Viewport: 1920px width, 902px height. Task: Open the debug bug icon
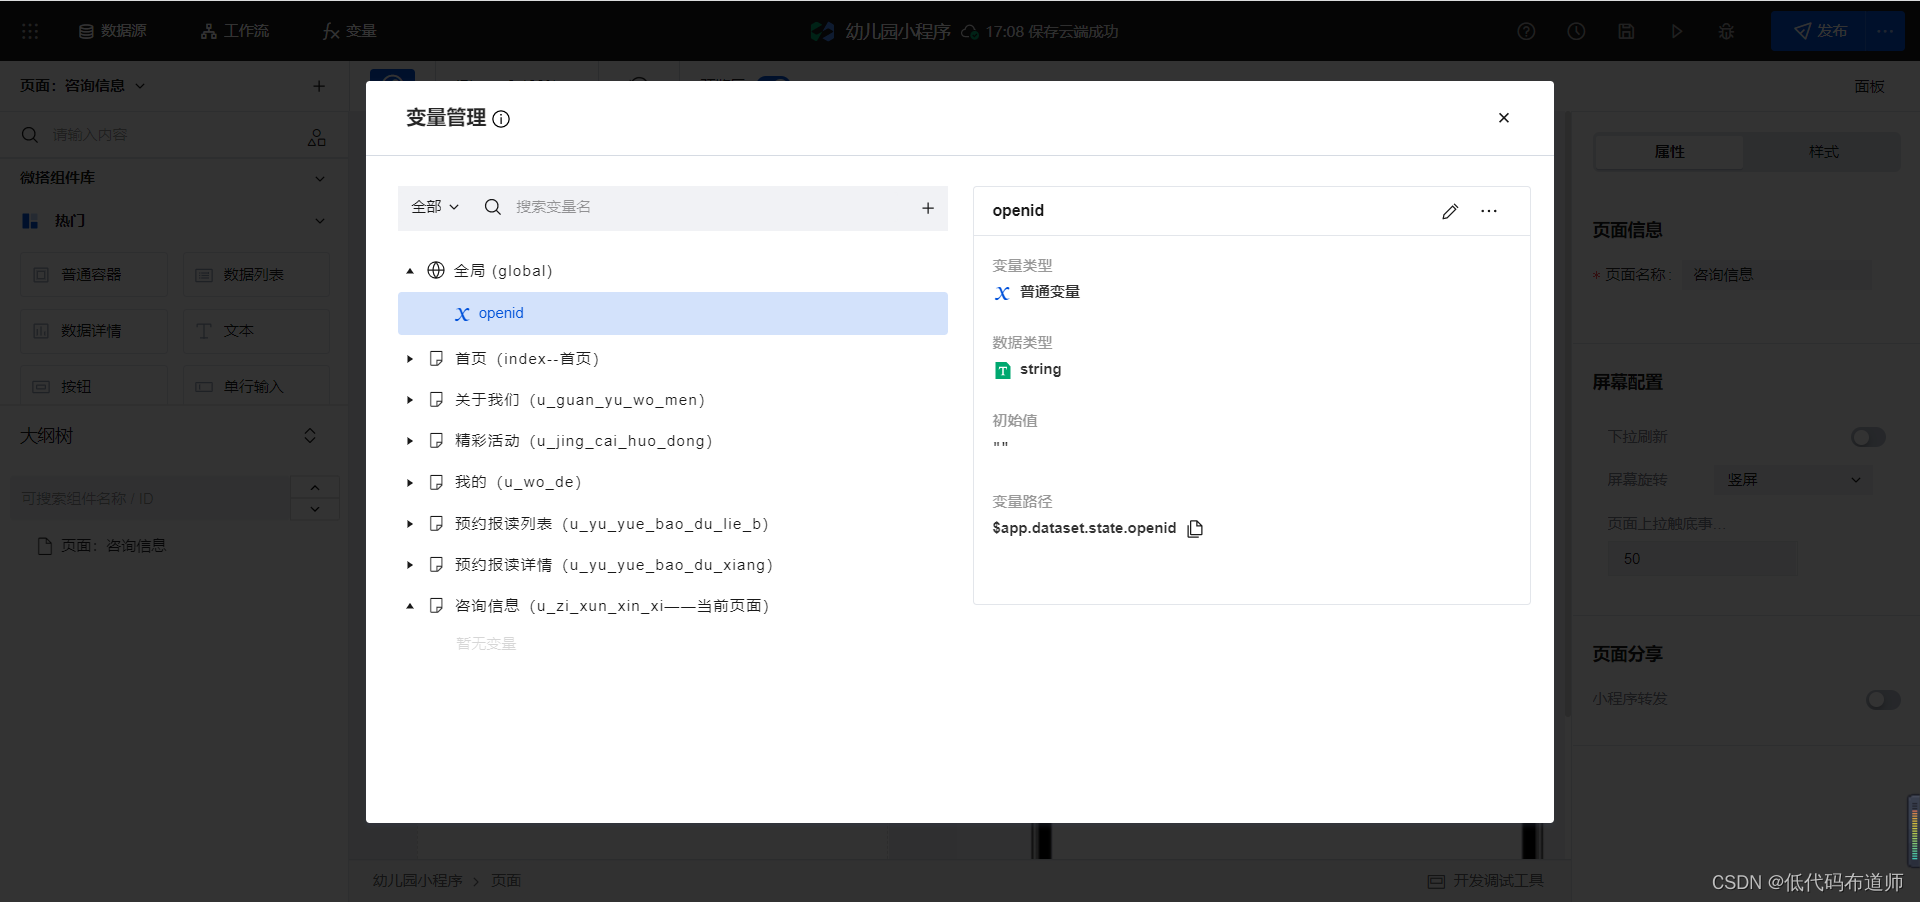tap(1726, 31)
